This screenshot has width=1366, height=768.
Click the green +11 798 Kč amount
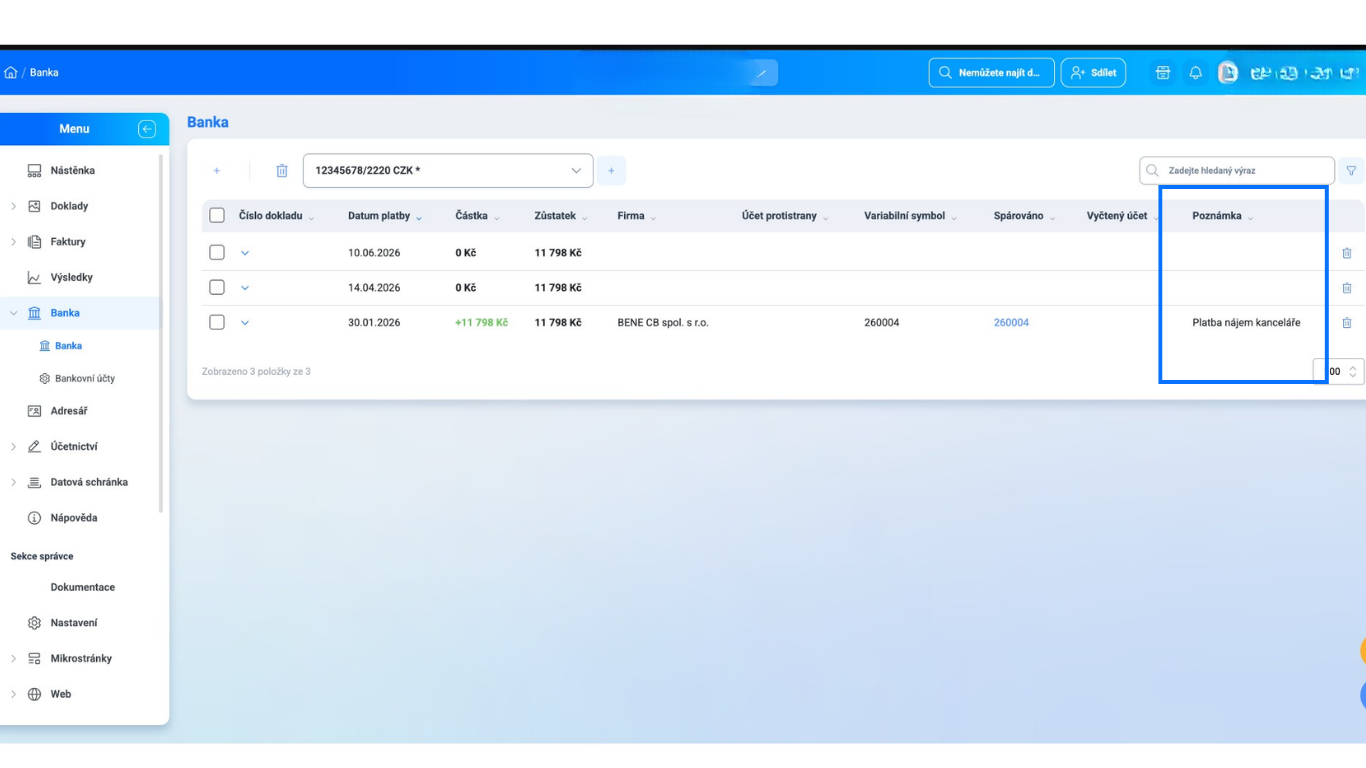(481, 323)
